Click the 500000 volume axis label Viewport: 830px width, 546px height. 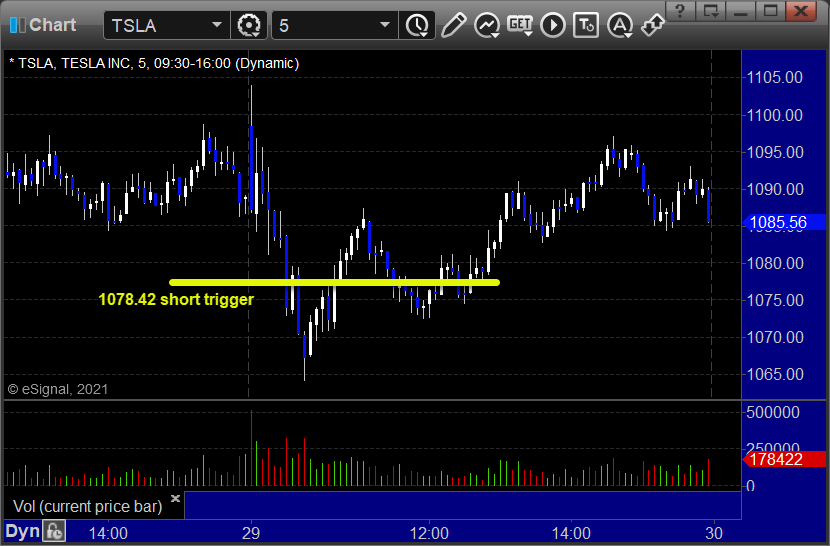click(x=772, y=413)
